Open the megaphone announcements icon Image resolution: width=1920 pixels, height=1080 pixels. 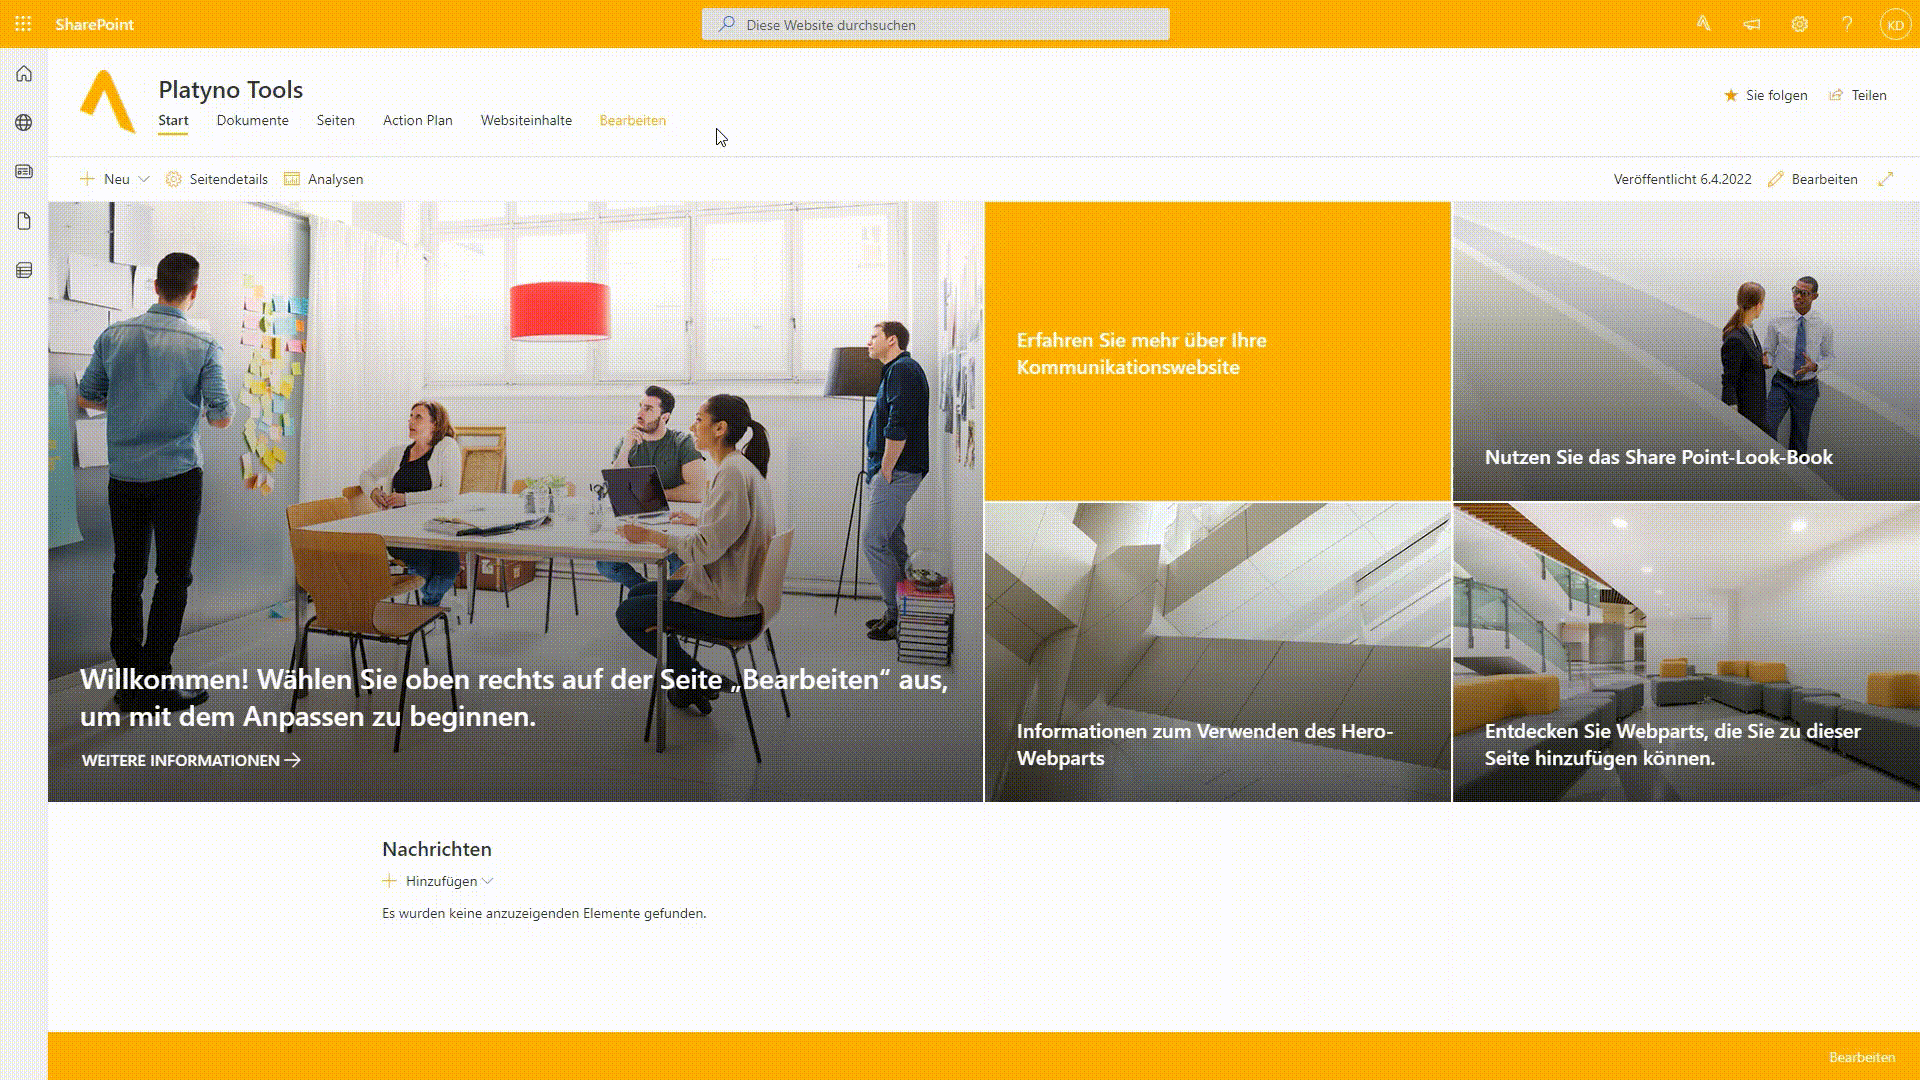[1751, 24]
